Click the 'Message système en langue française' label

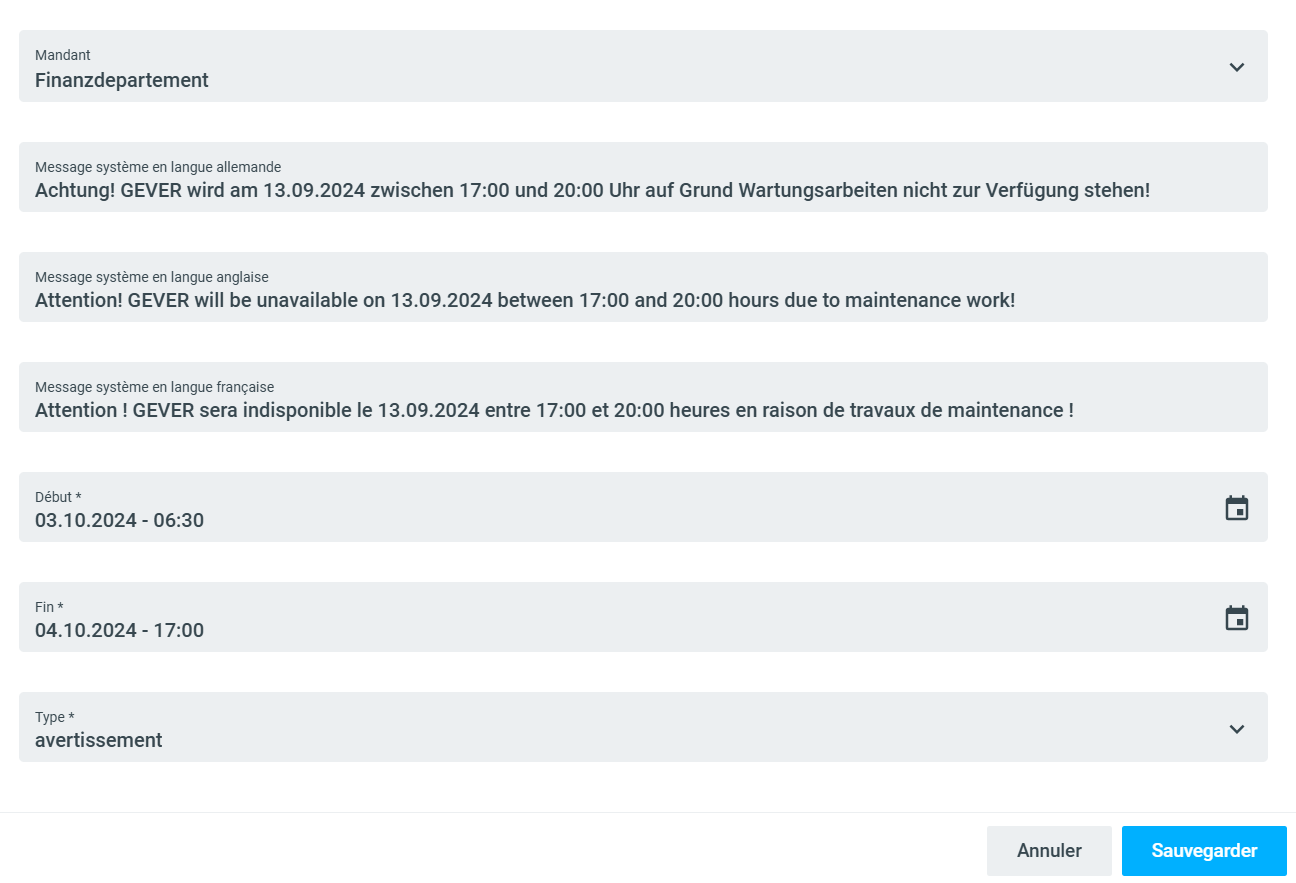pyautogui.click(x=154, y=387)
